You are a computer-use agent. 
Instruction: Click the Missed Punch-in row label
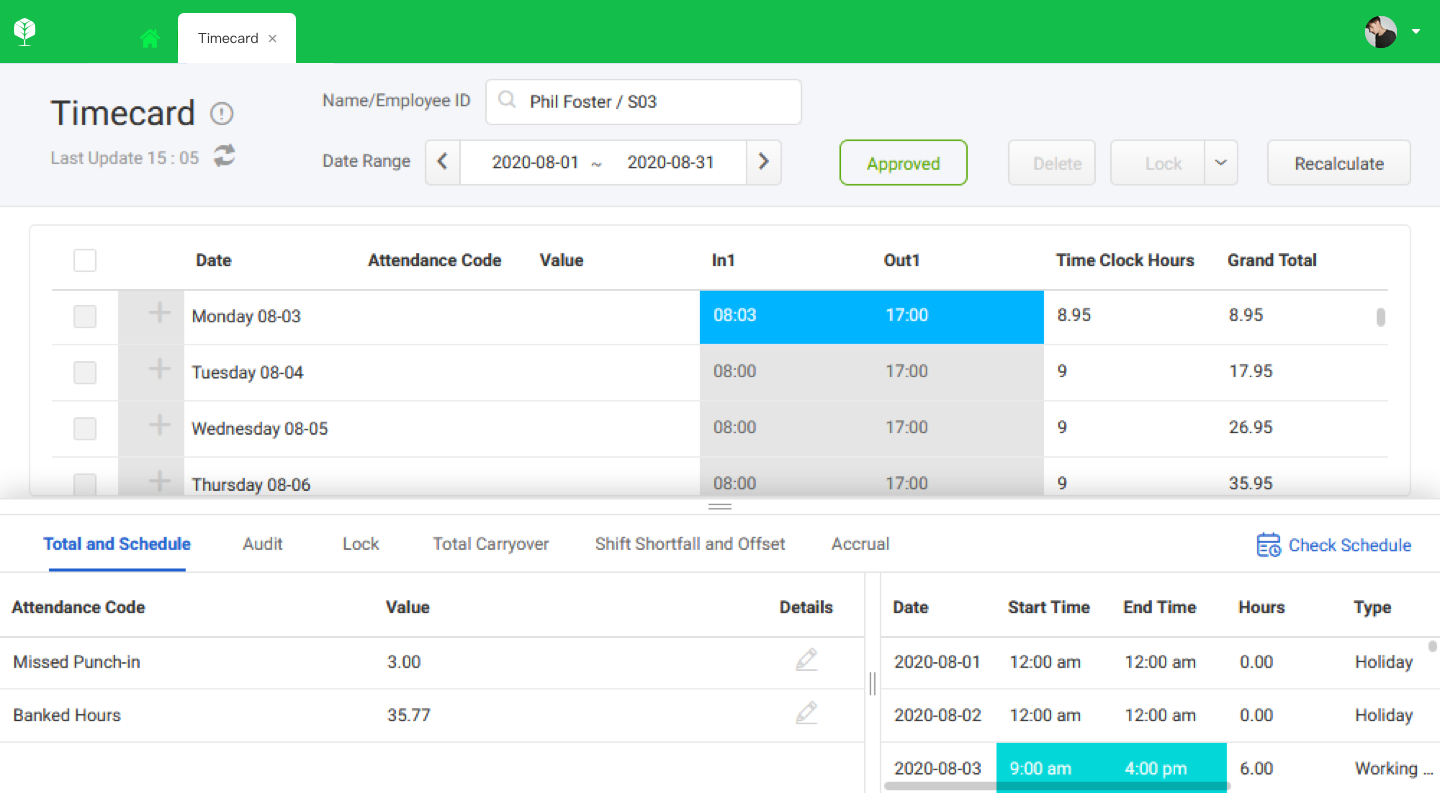point(77,662)
